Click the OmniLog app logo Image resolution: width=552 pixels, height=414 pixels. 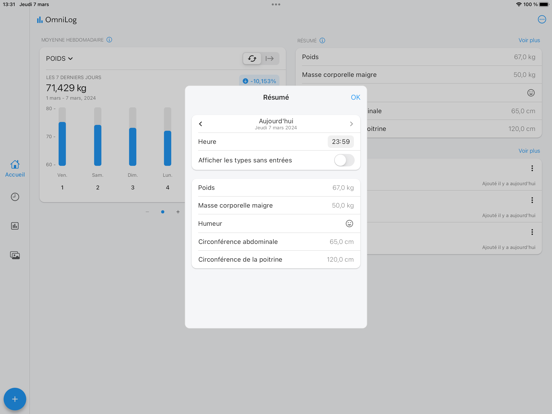(x=57, y=20)
